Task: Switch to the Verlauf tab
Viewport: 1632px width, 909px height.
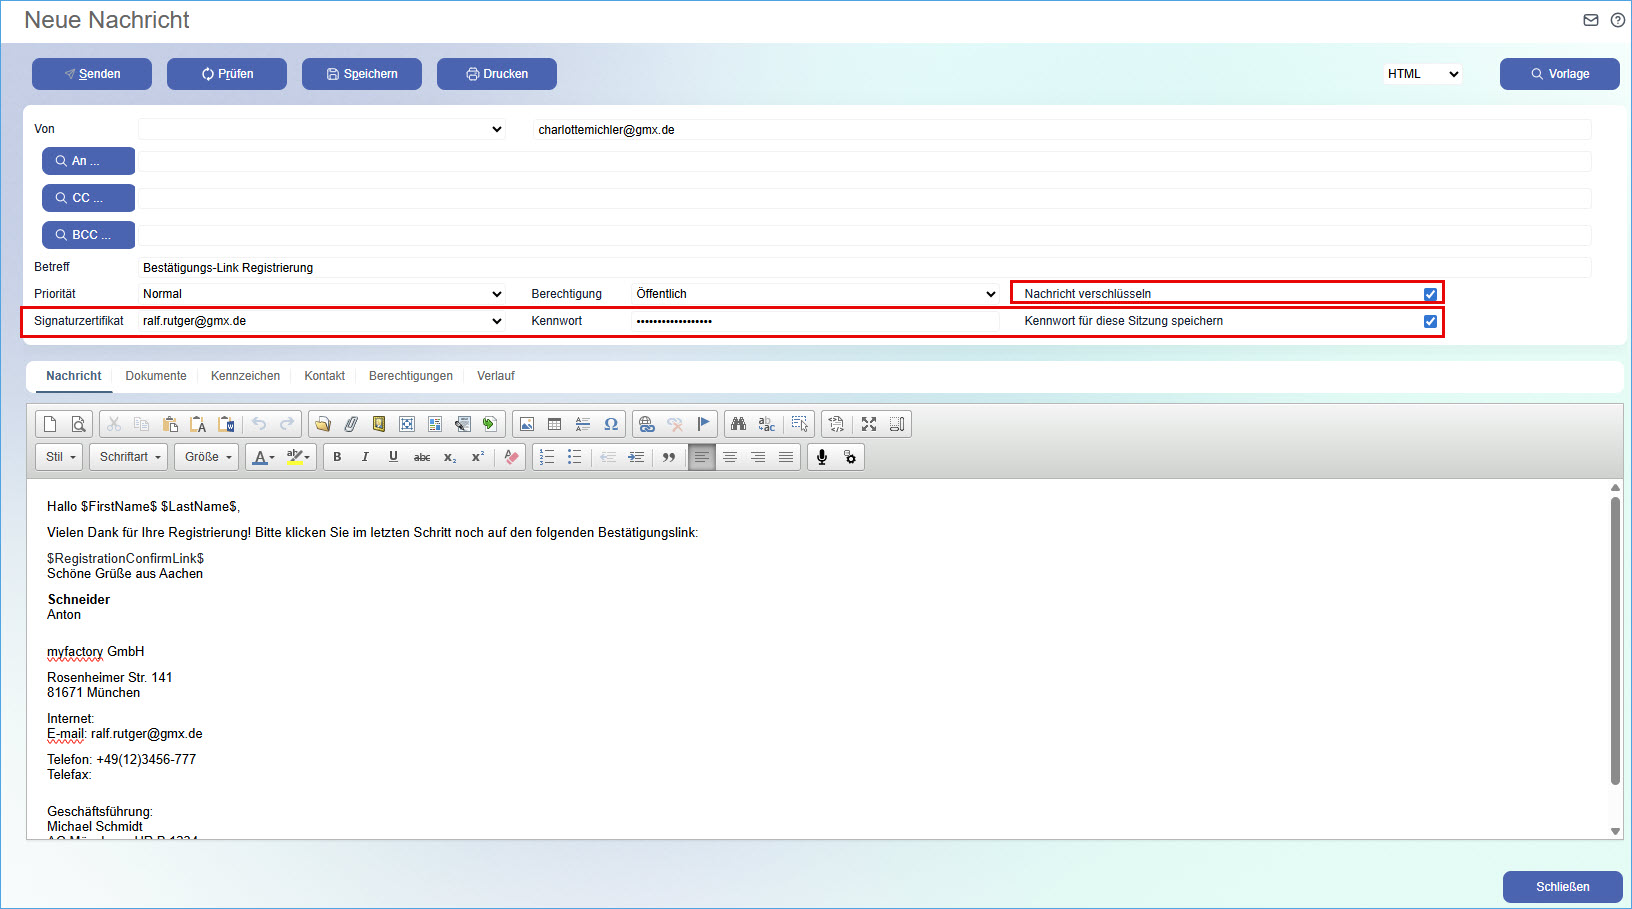Action: 496,376
